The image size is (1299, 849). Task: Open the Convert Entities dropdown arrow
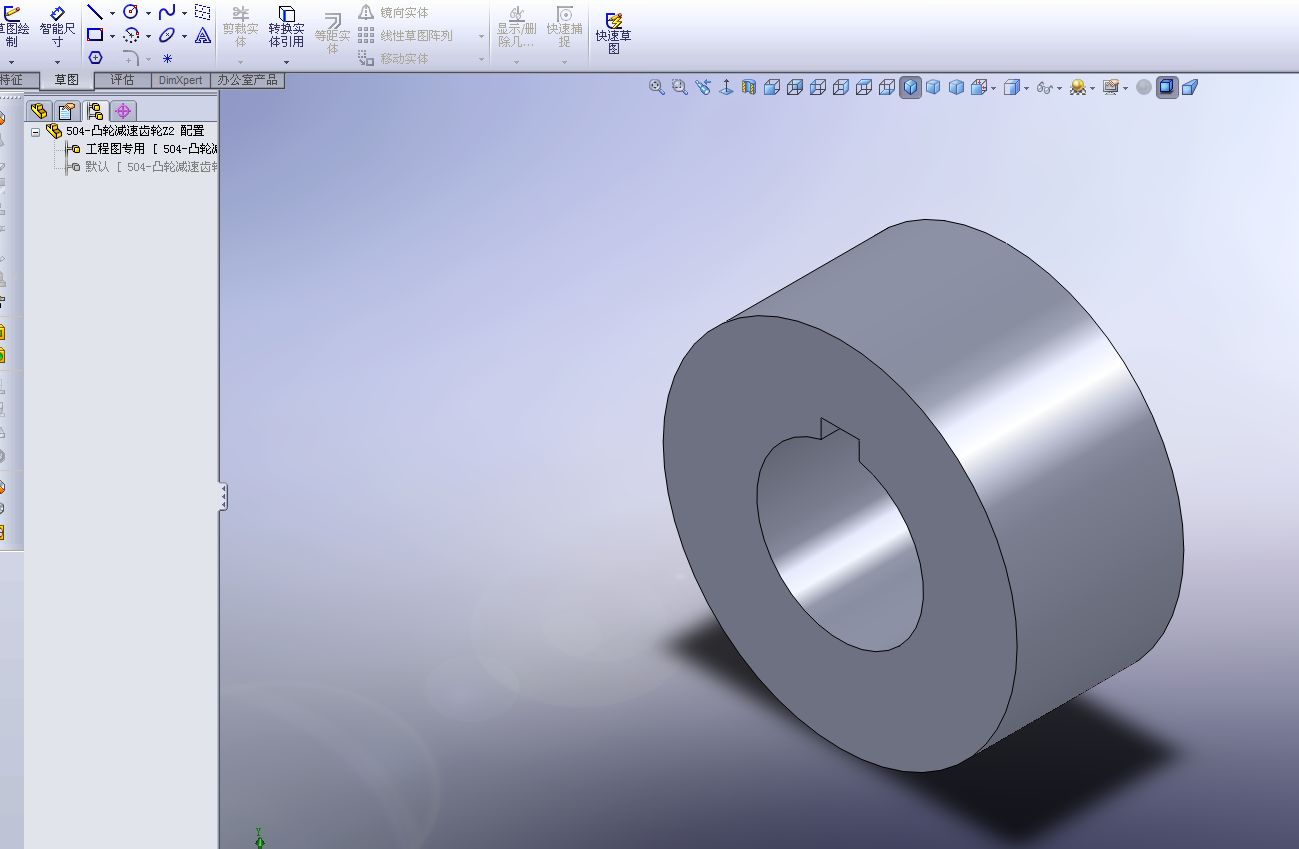[x=286, y=62]
